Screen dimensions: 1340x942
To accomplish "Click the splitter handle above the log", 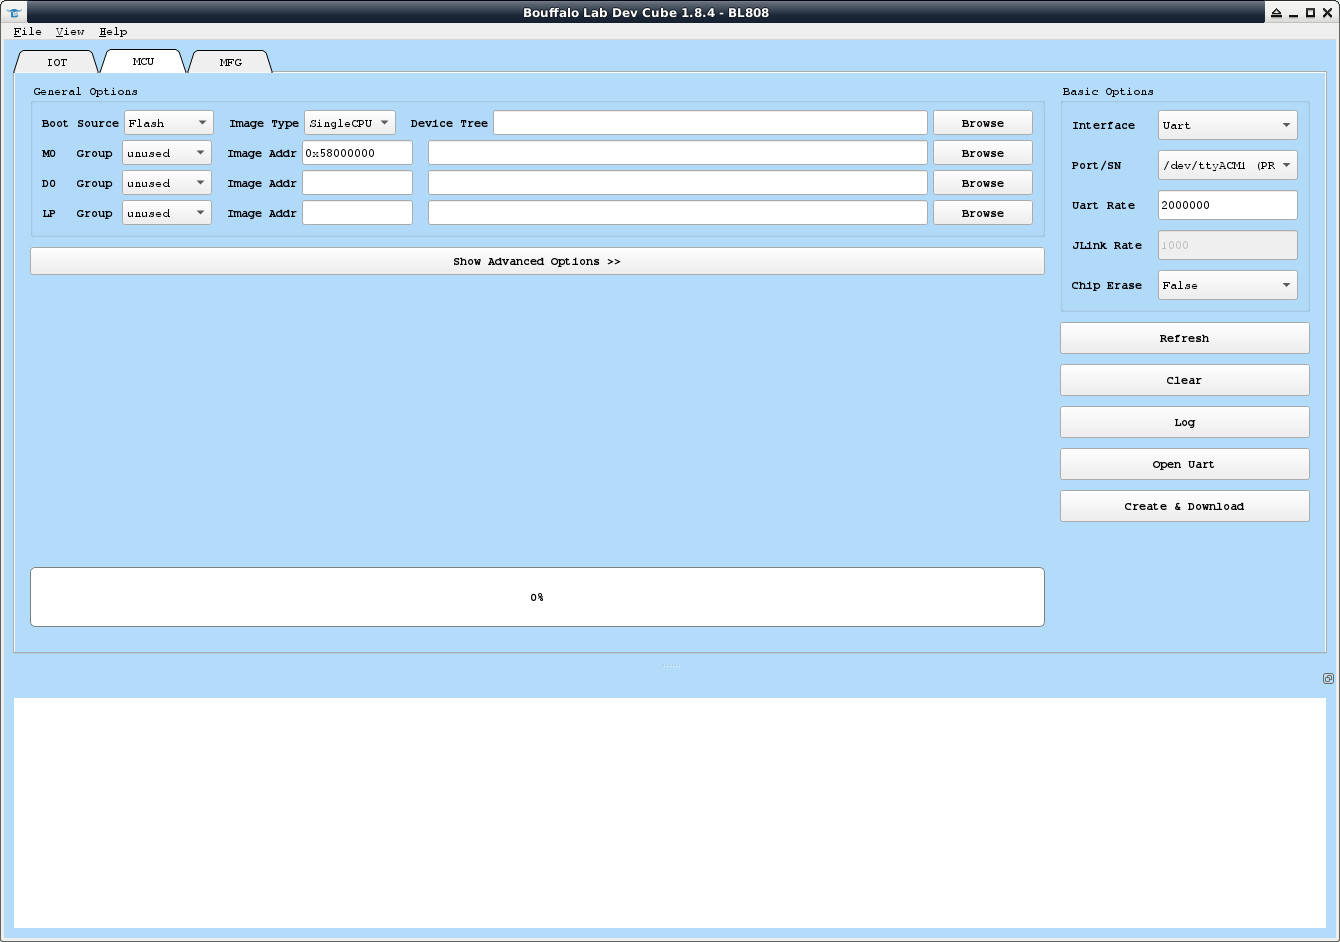I will click(671, 666).
